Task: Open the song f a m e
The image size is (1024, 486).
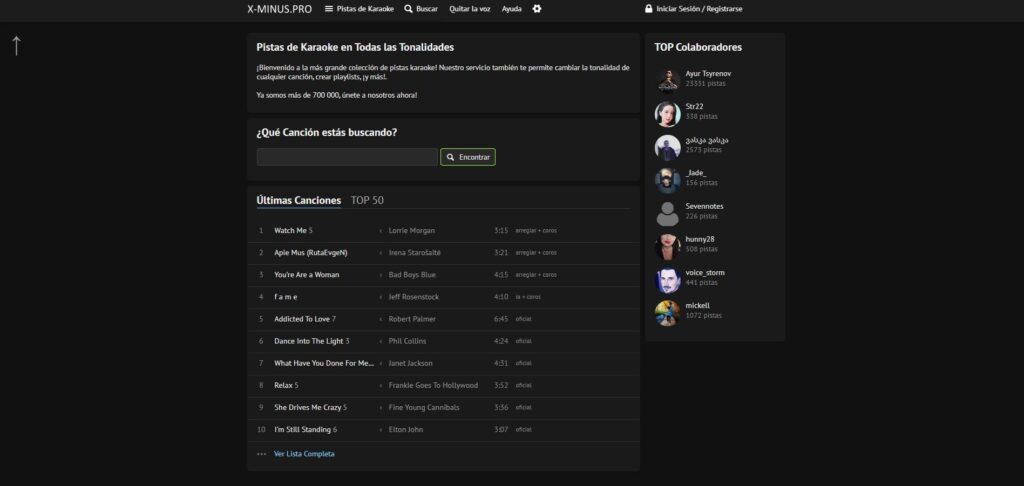Action: click(285, 297)
